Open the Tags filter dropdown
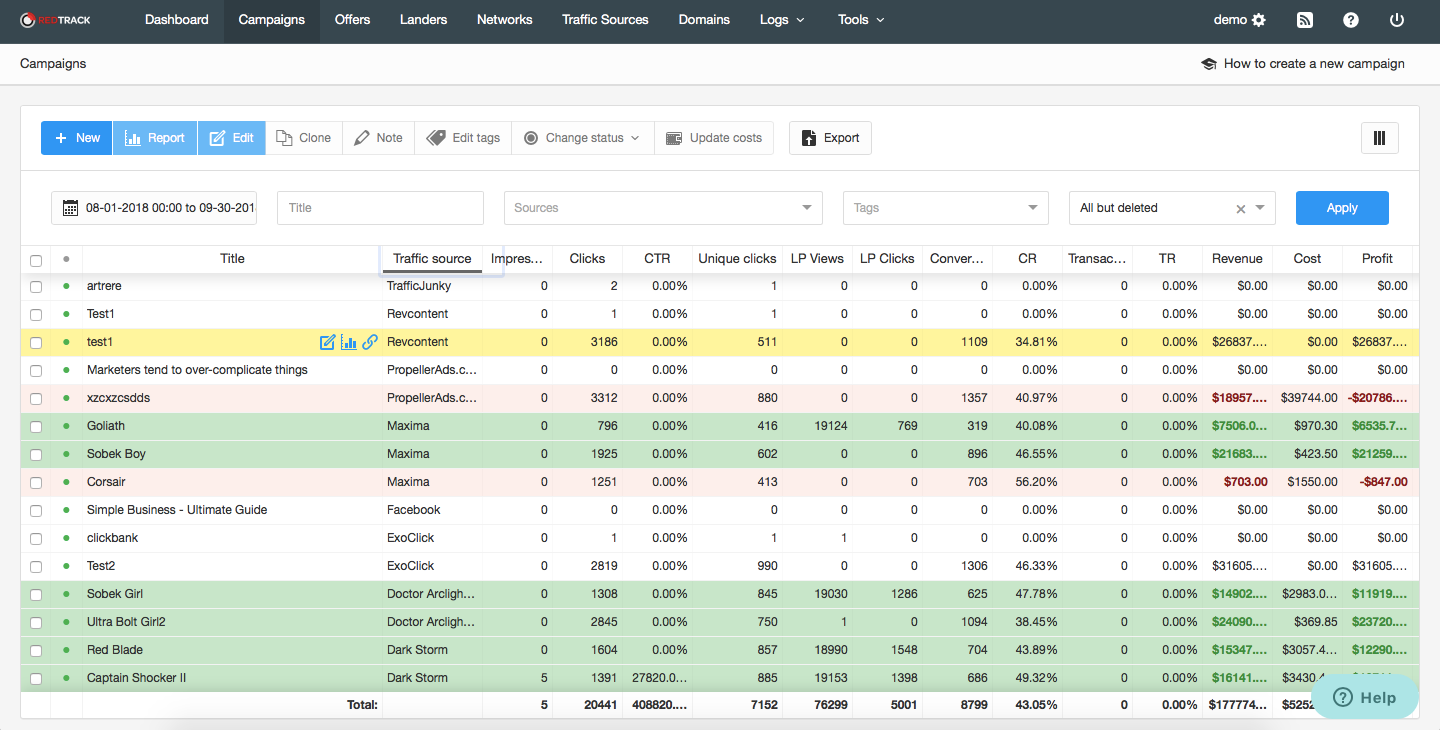 (x=945, y=208)
